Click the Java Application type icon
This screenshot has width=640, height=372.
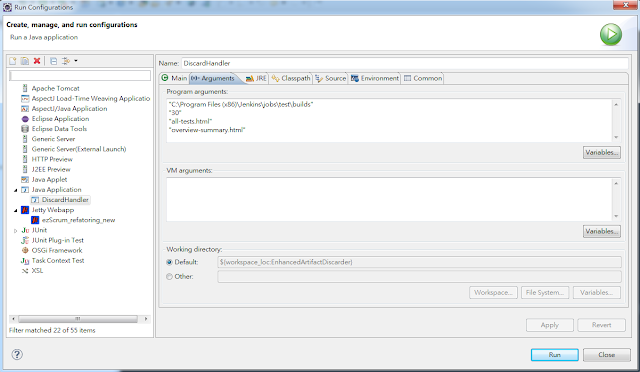coord(25,189)
